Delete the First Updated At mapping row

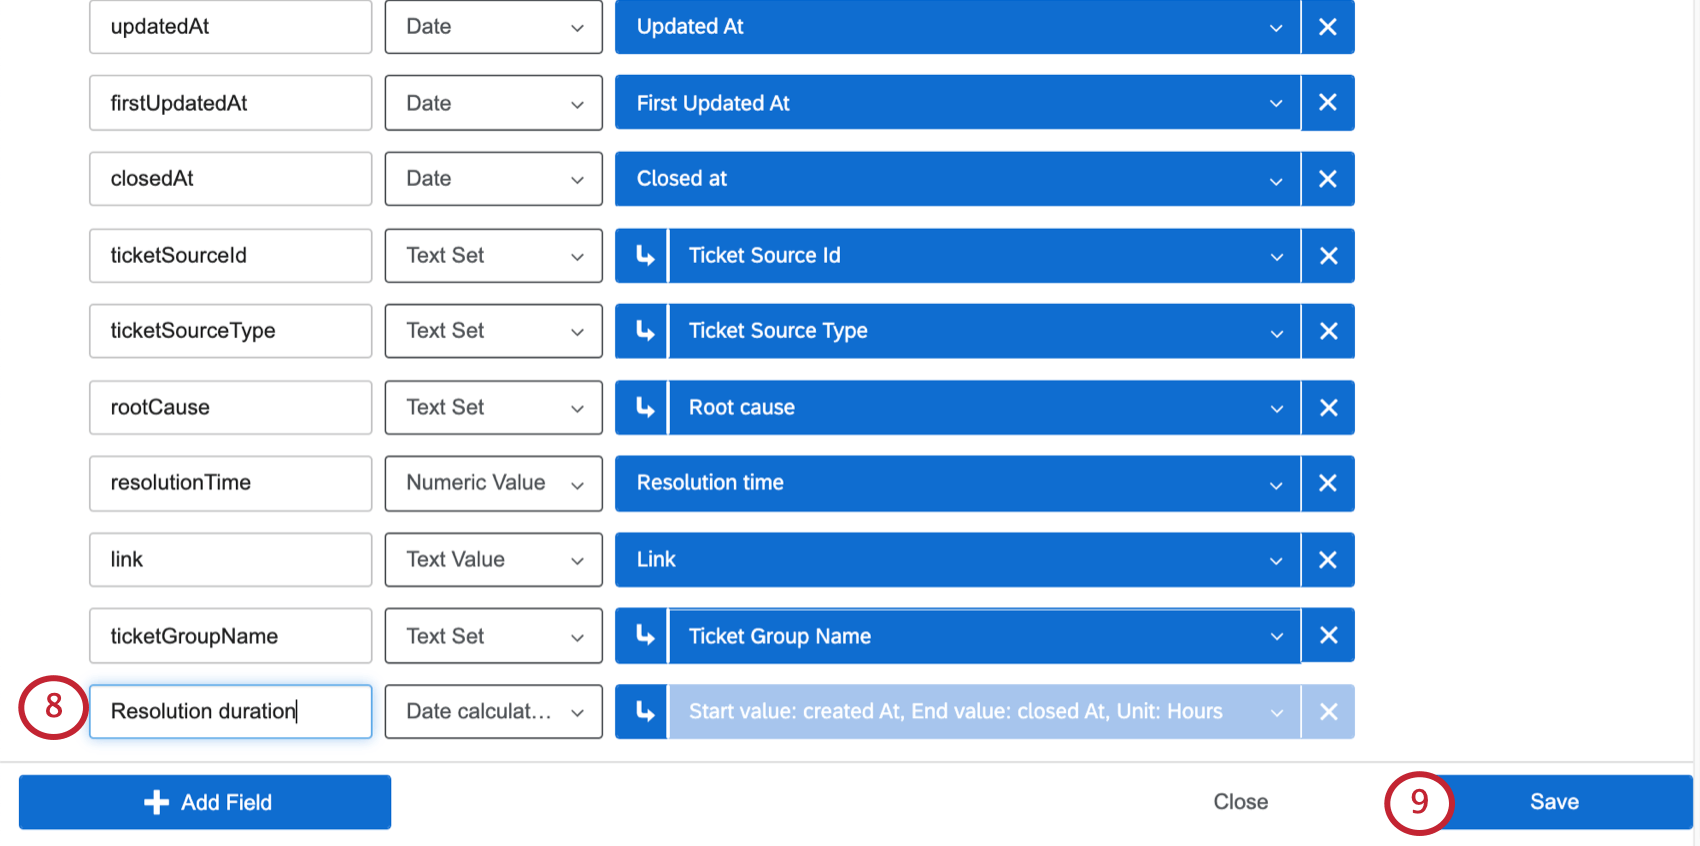pyautogui.click(x=1327, y=103)
